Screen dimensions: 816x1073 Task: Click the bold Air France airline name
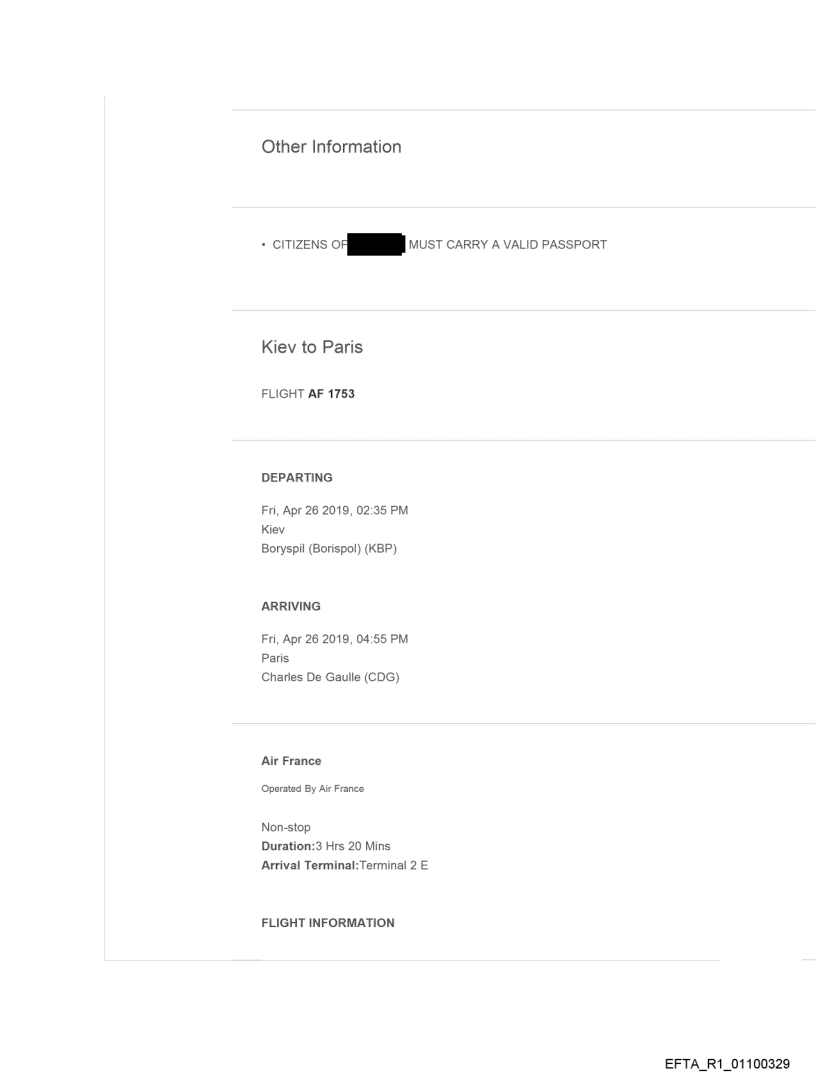point(291,761)
